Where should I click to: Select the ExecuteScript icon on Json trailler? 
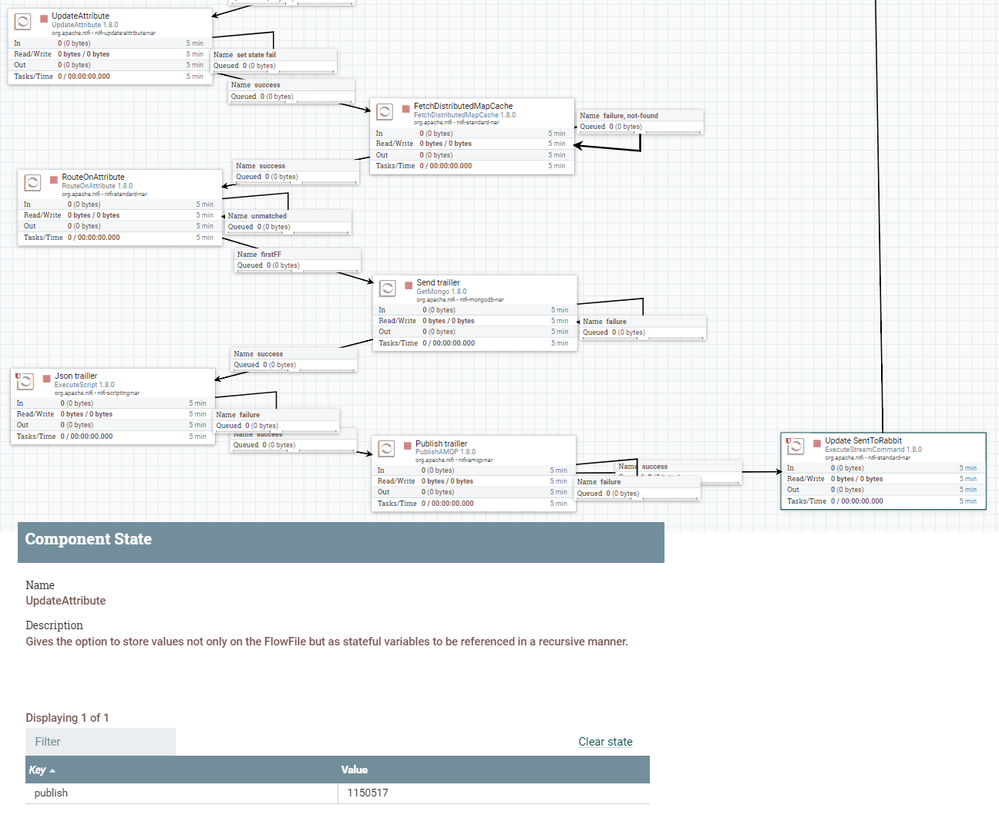coord(24,382)
